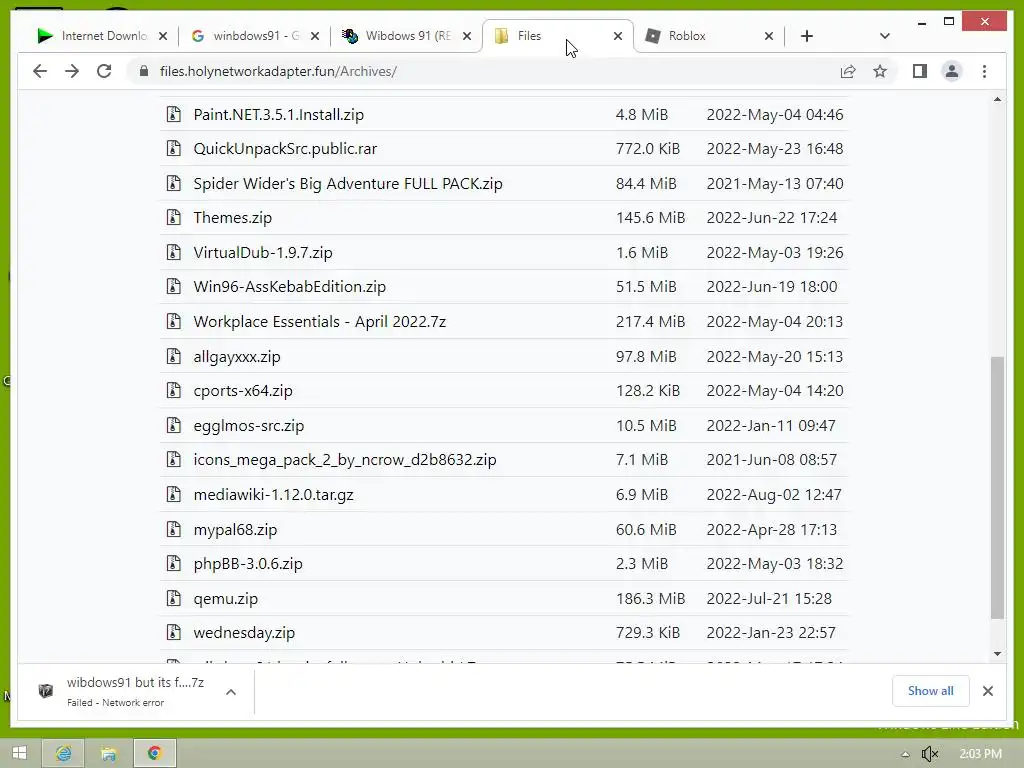Click the 145.6 MiB size value
This screenshot has width=1024, height=768.
[650, 217]
